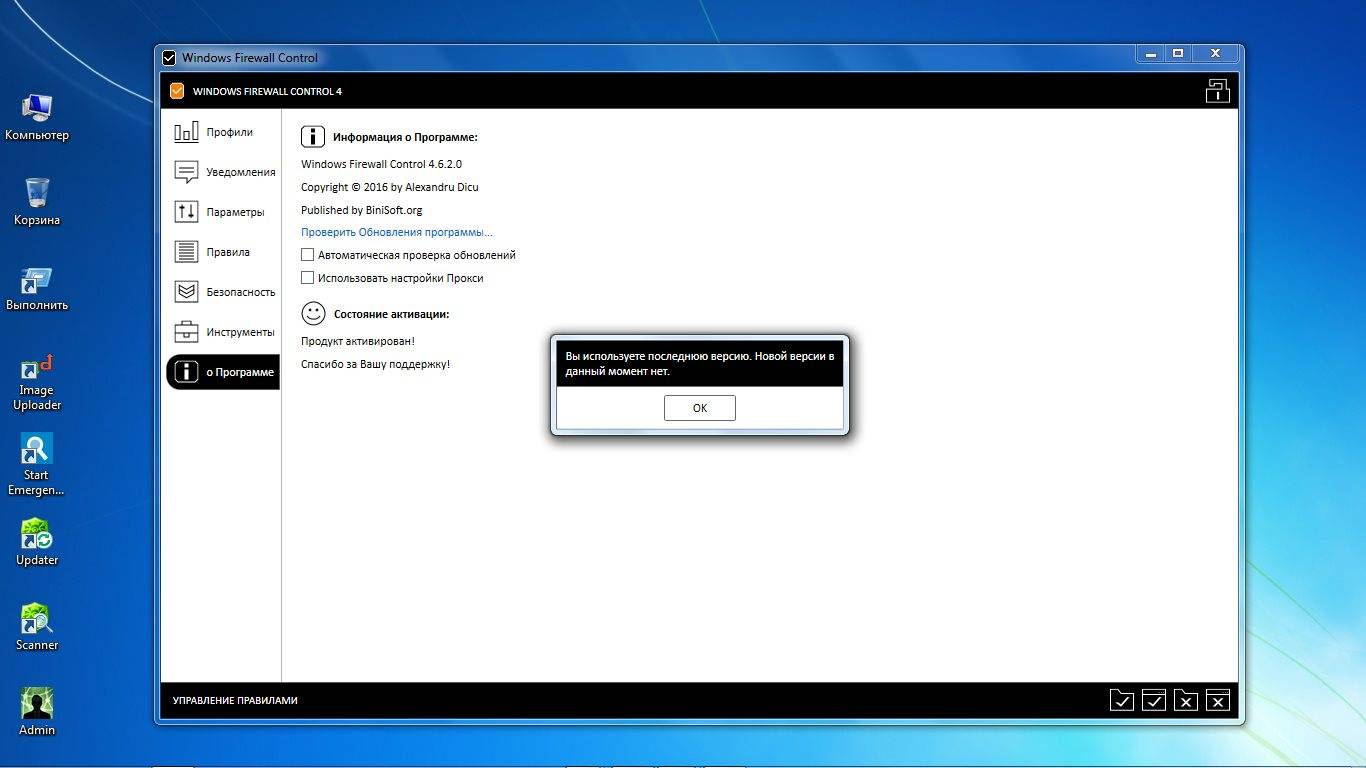Click the Продукт активирован! text
Viewport: 1366px width, 768px height.
(358, 341)
